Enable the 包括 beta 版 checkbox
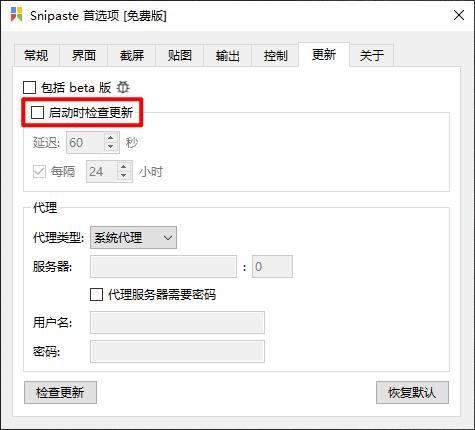Screen dimensions: 475x430 [x=29, y=88]
